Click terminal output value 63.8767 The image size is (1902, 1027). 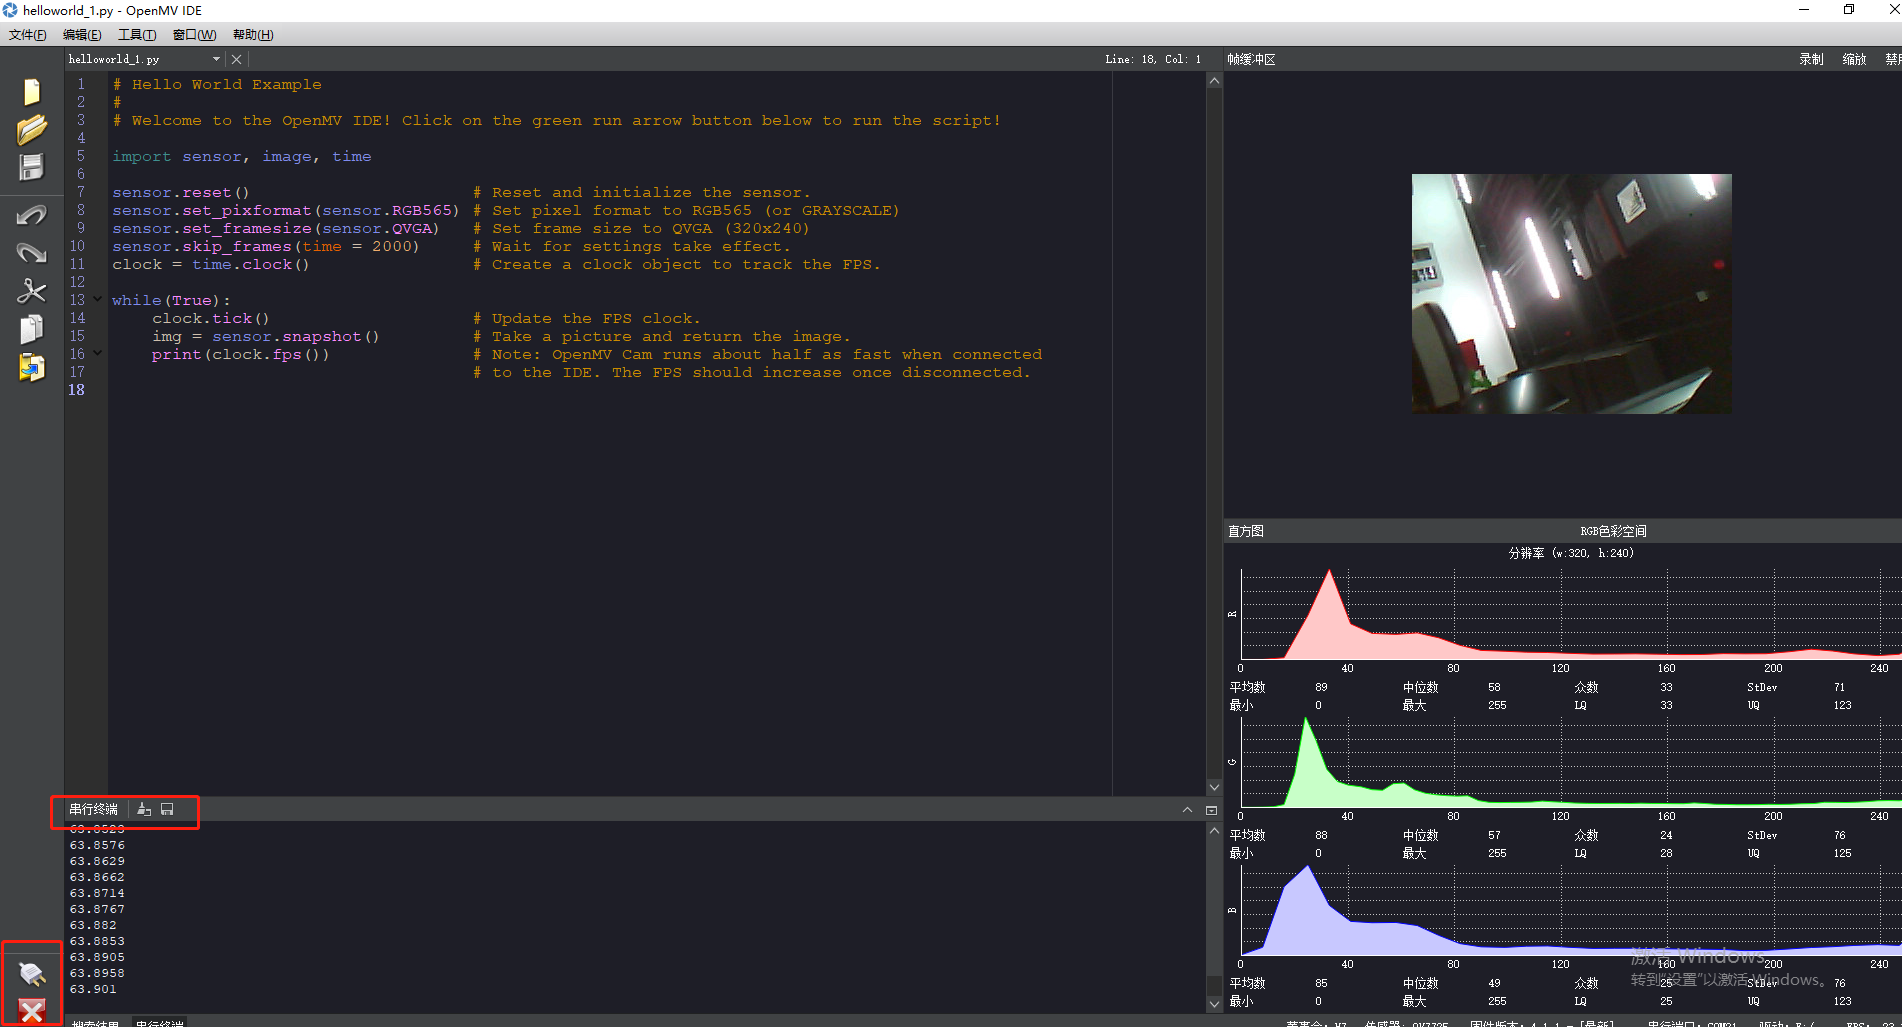point(97,909)
